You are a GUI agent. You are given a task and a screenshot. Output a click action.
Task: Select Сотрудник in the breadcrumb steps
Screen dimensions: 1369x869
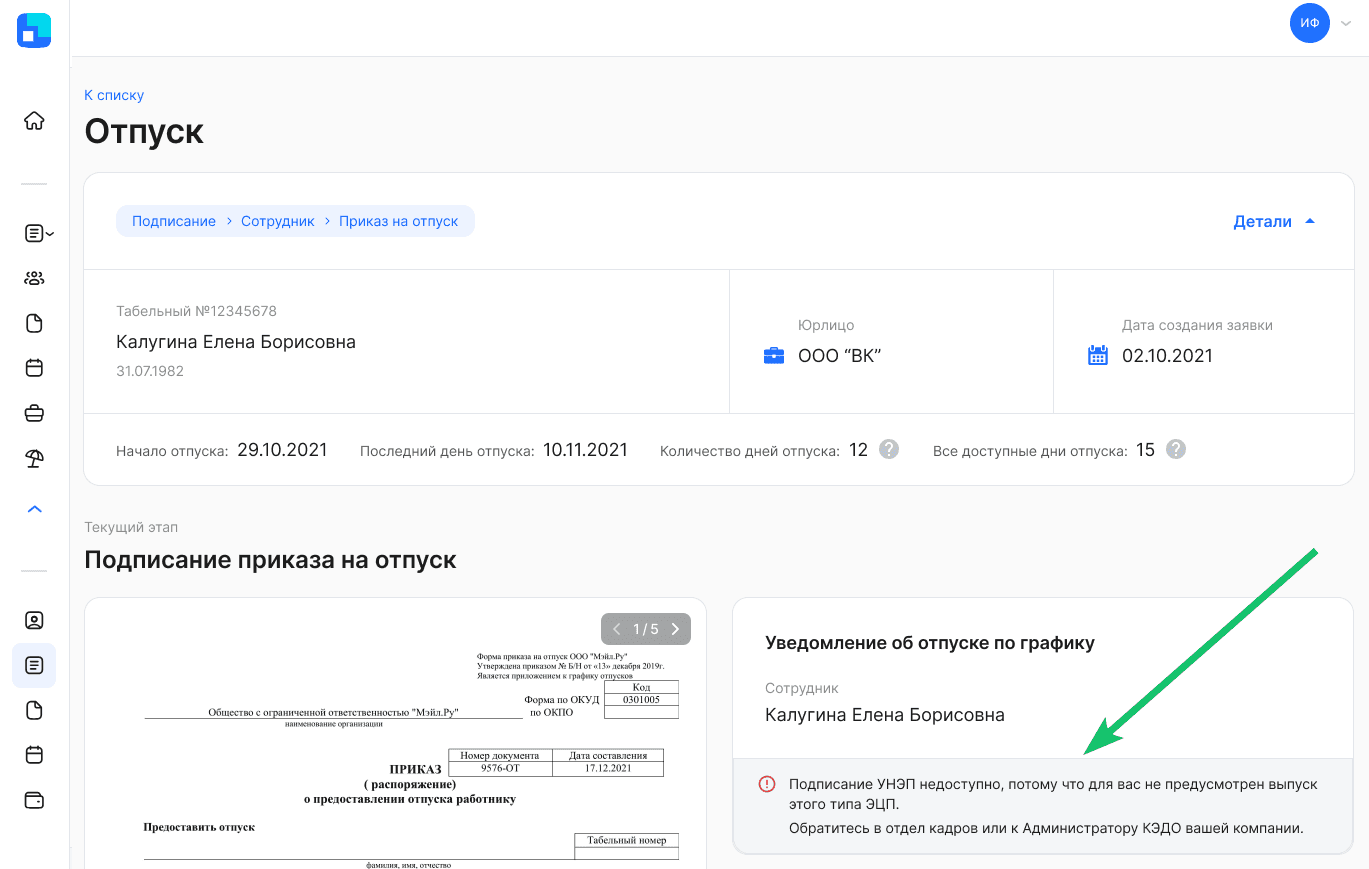click(x=276, y=220)
